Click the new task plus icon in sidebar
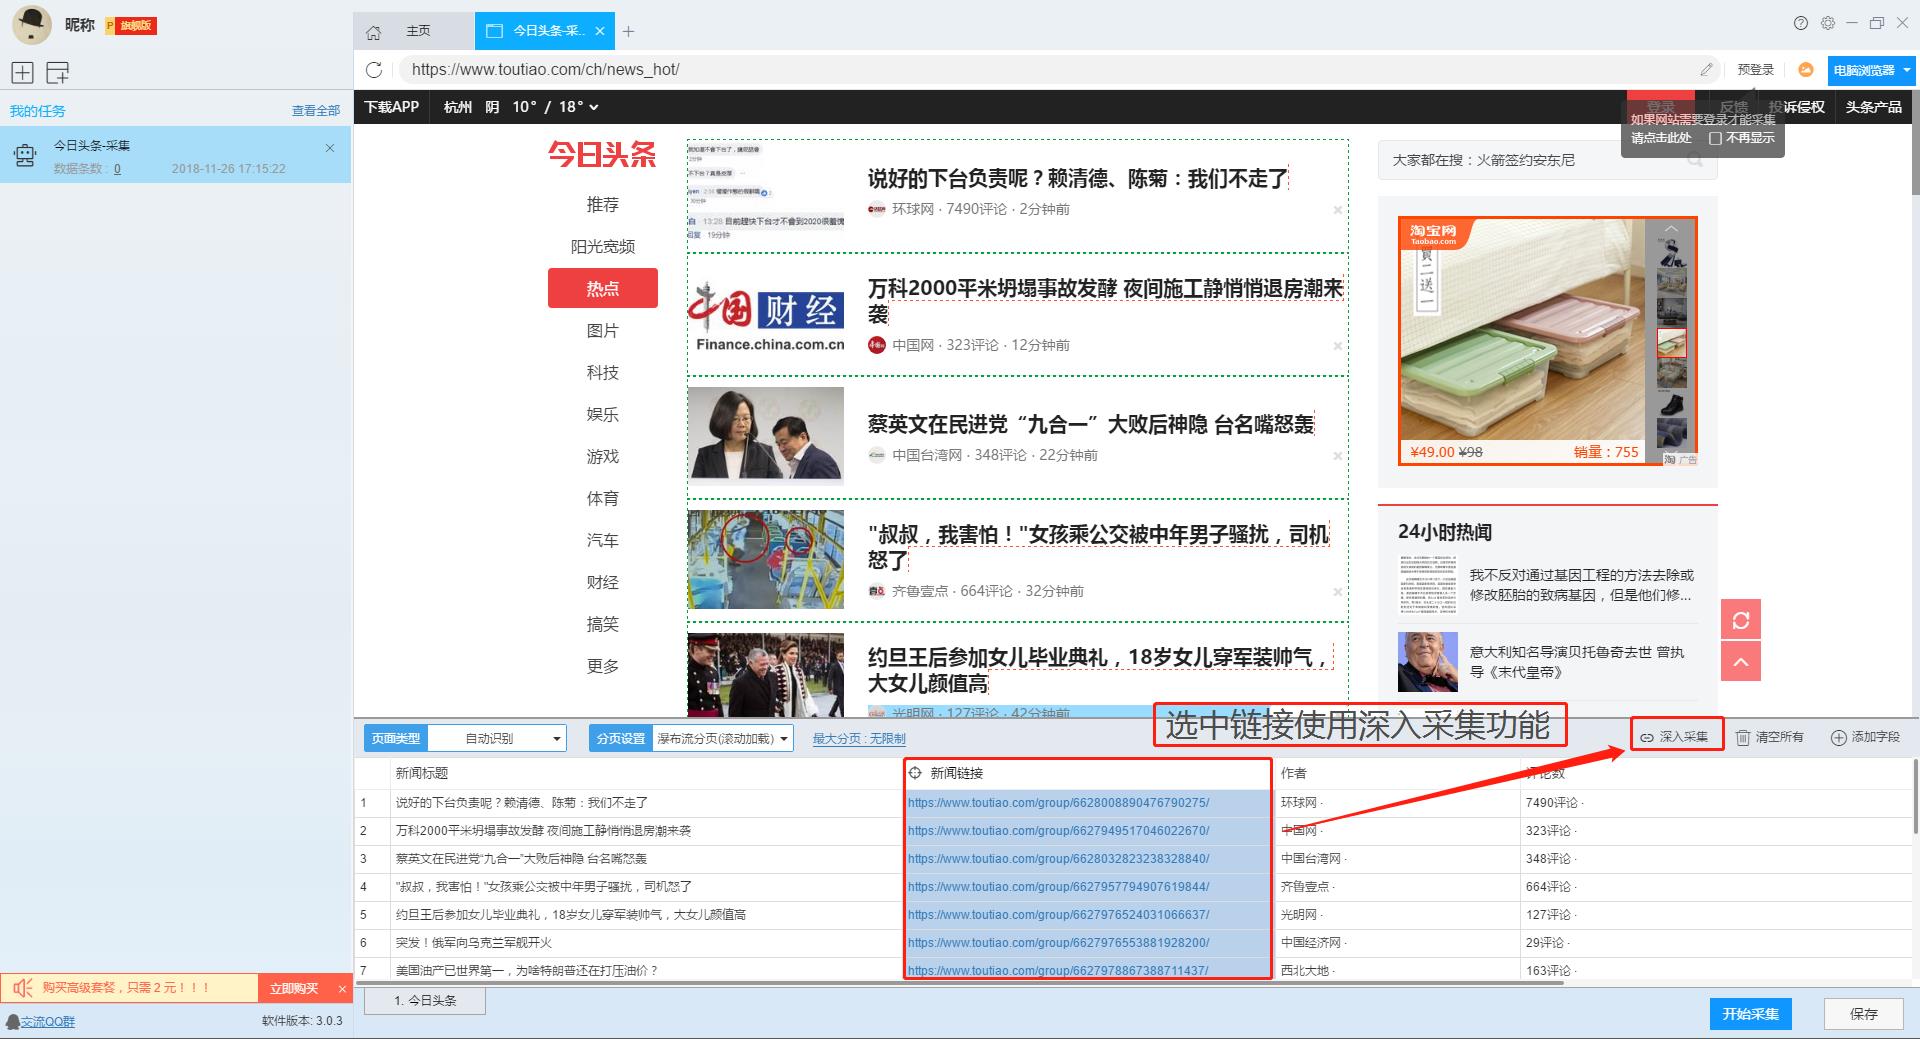 point(22,72)
